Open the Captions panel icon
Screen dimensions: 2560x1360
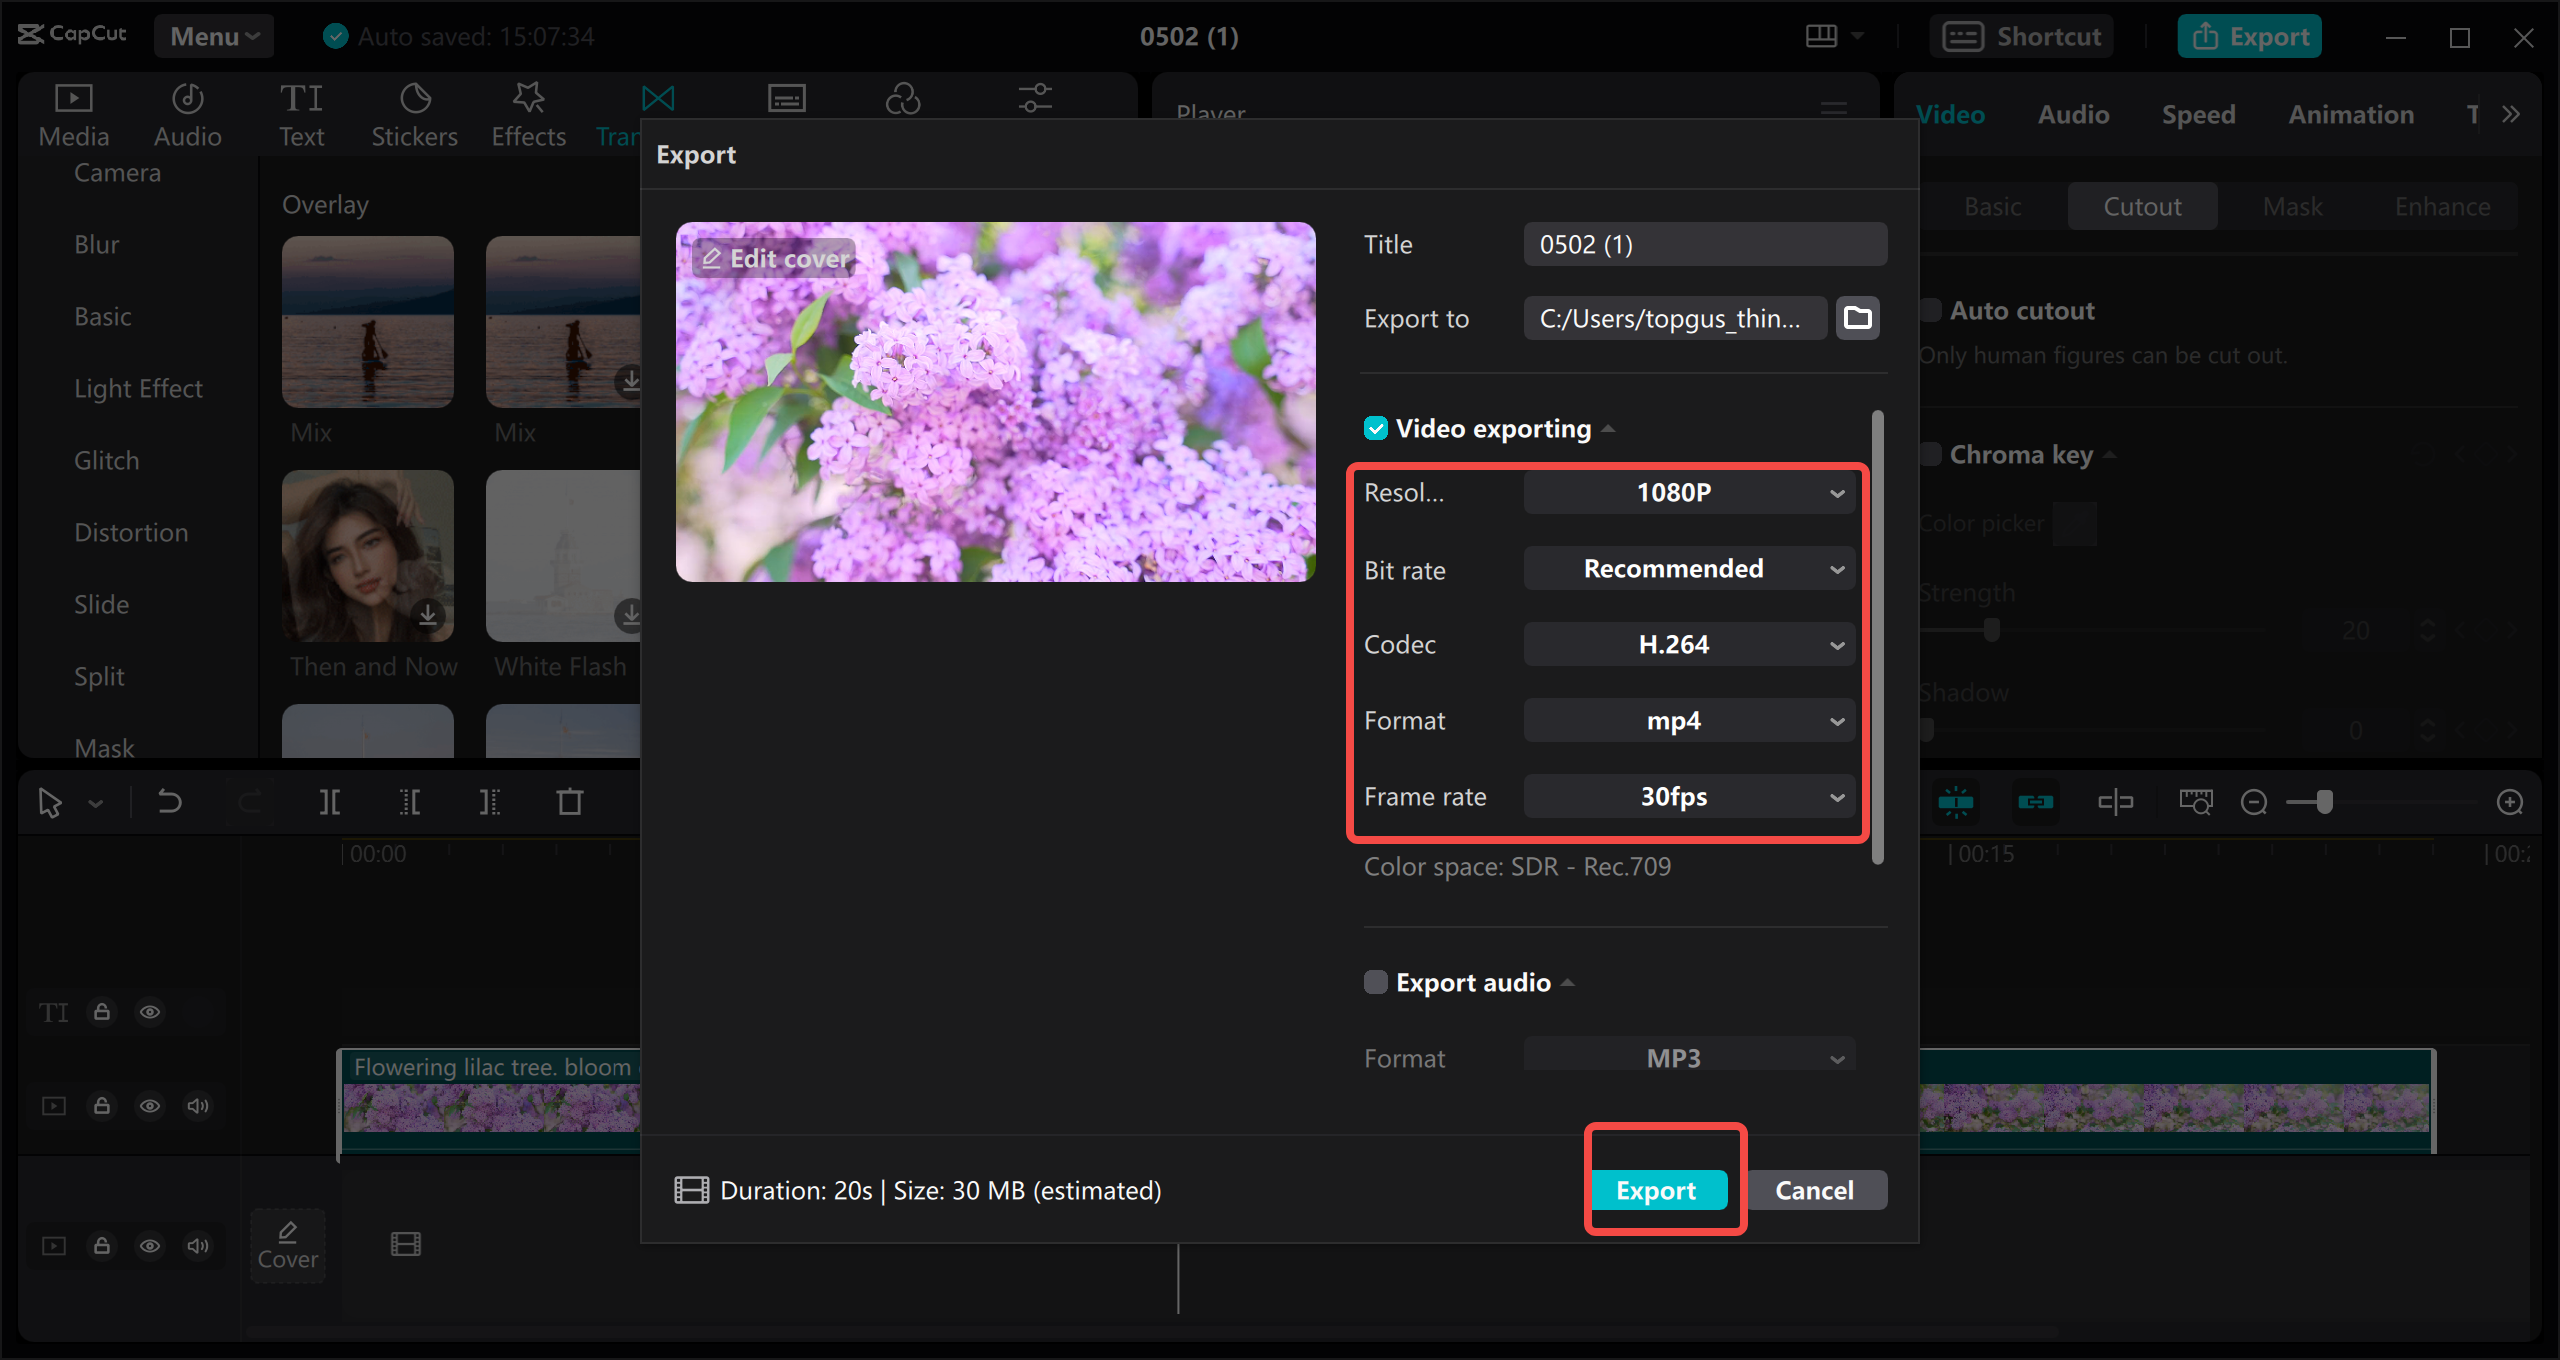[787, 98]
